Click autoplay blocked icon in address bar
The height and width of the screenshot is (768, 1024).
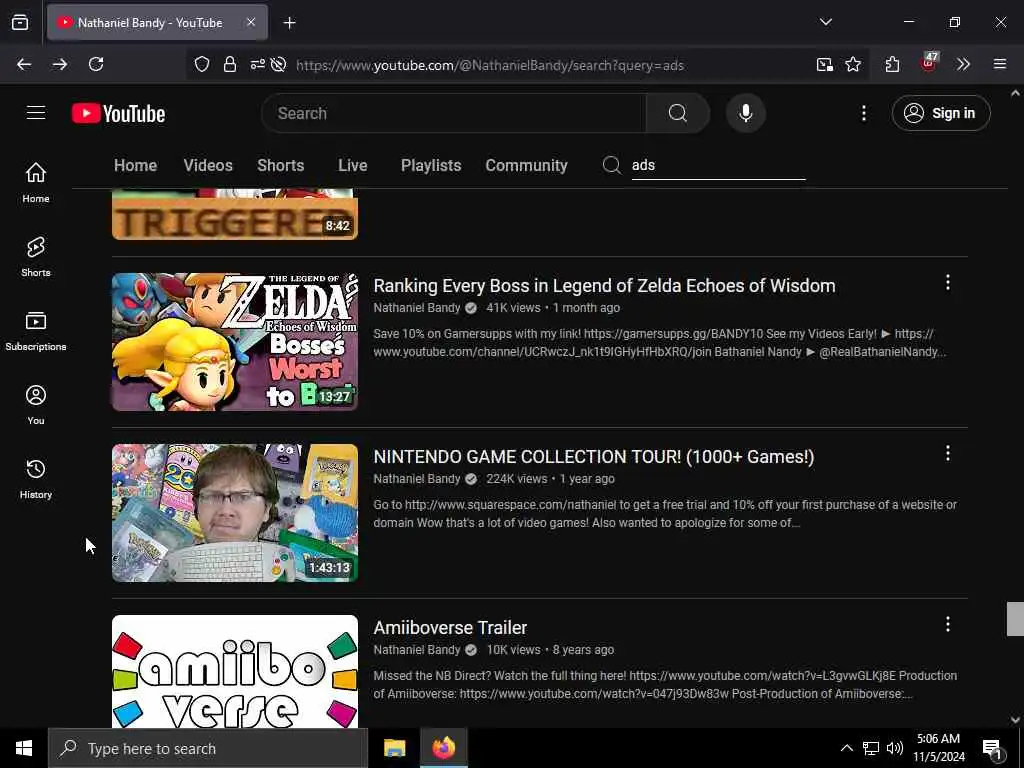pos(278,65)
